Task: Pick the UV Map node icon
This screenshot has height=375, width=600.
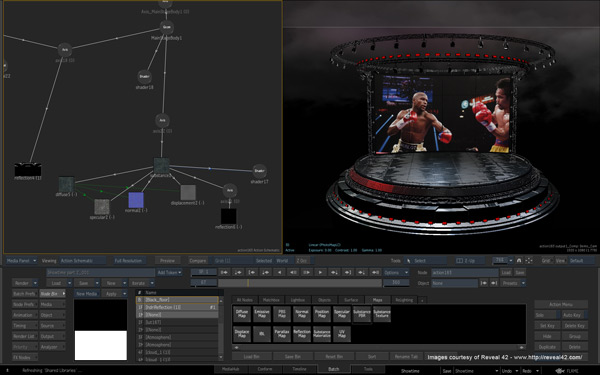Action: [342, 334]
